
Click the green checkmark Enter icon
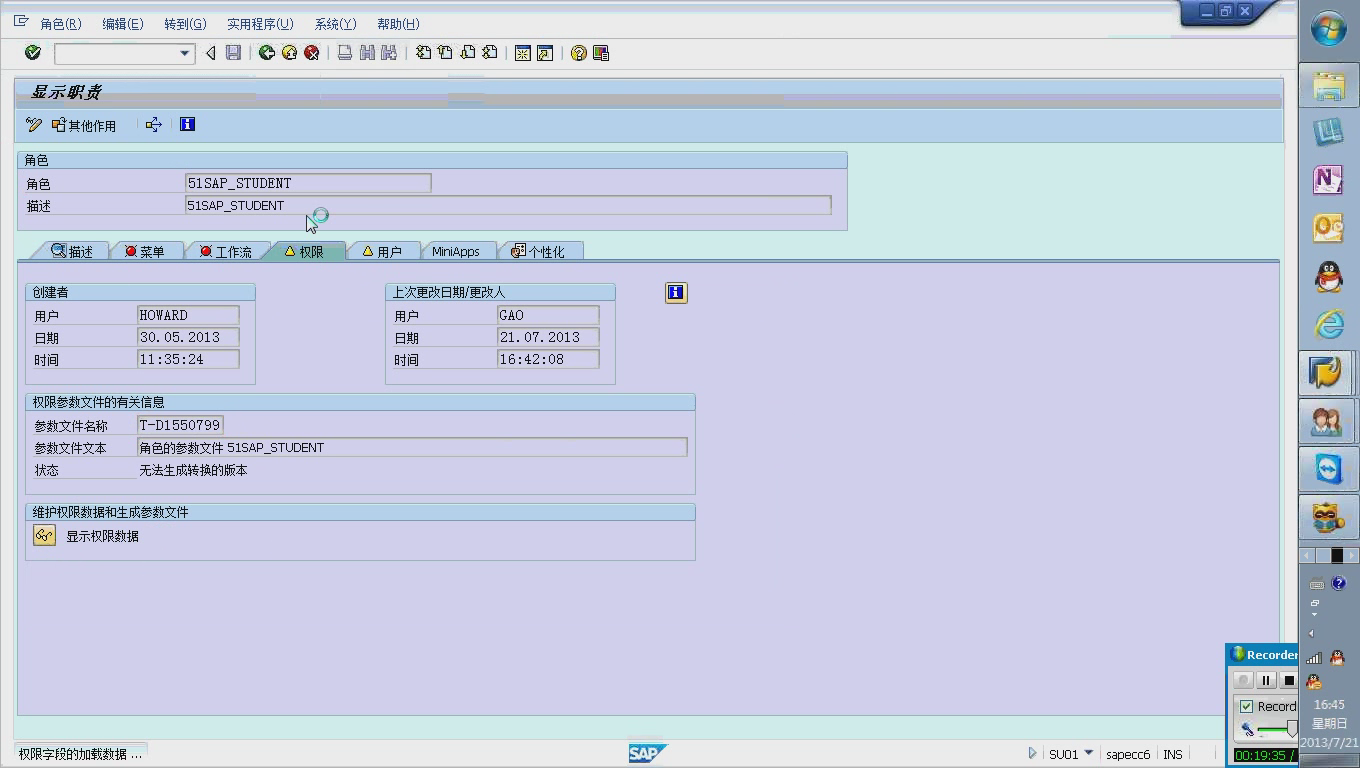(33, 53)
